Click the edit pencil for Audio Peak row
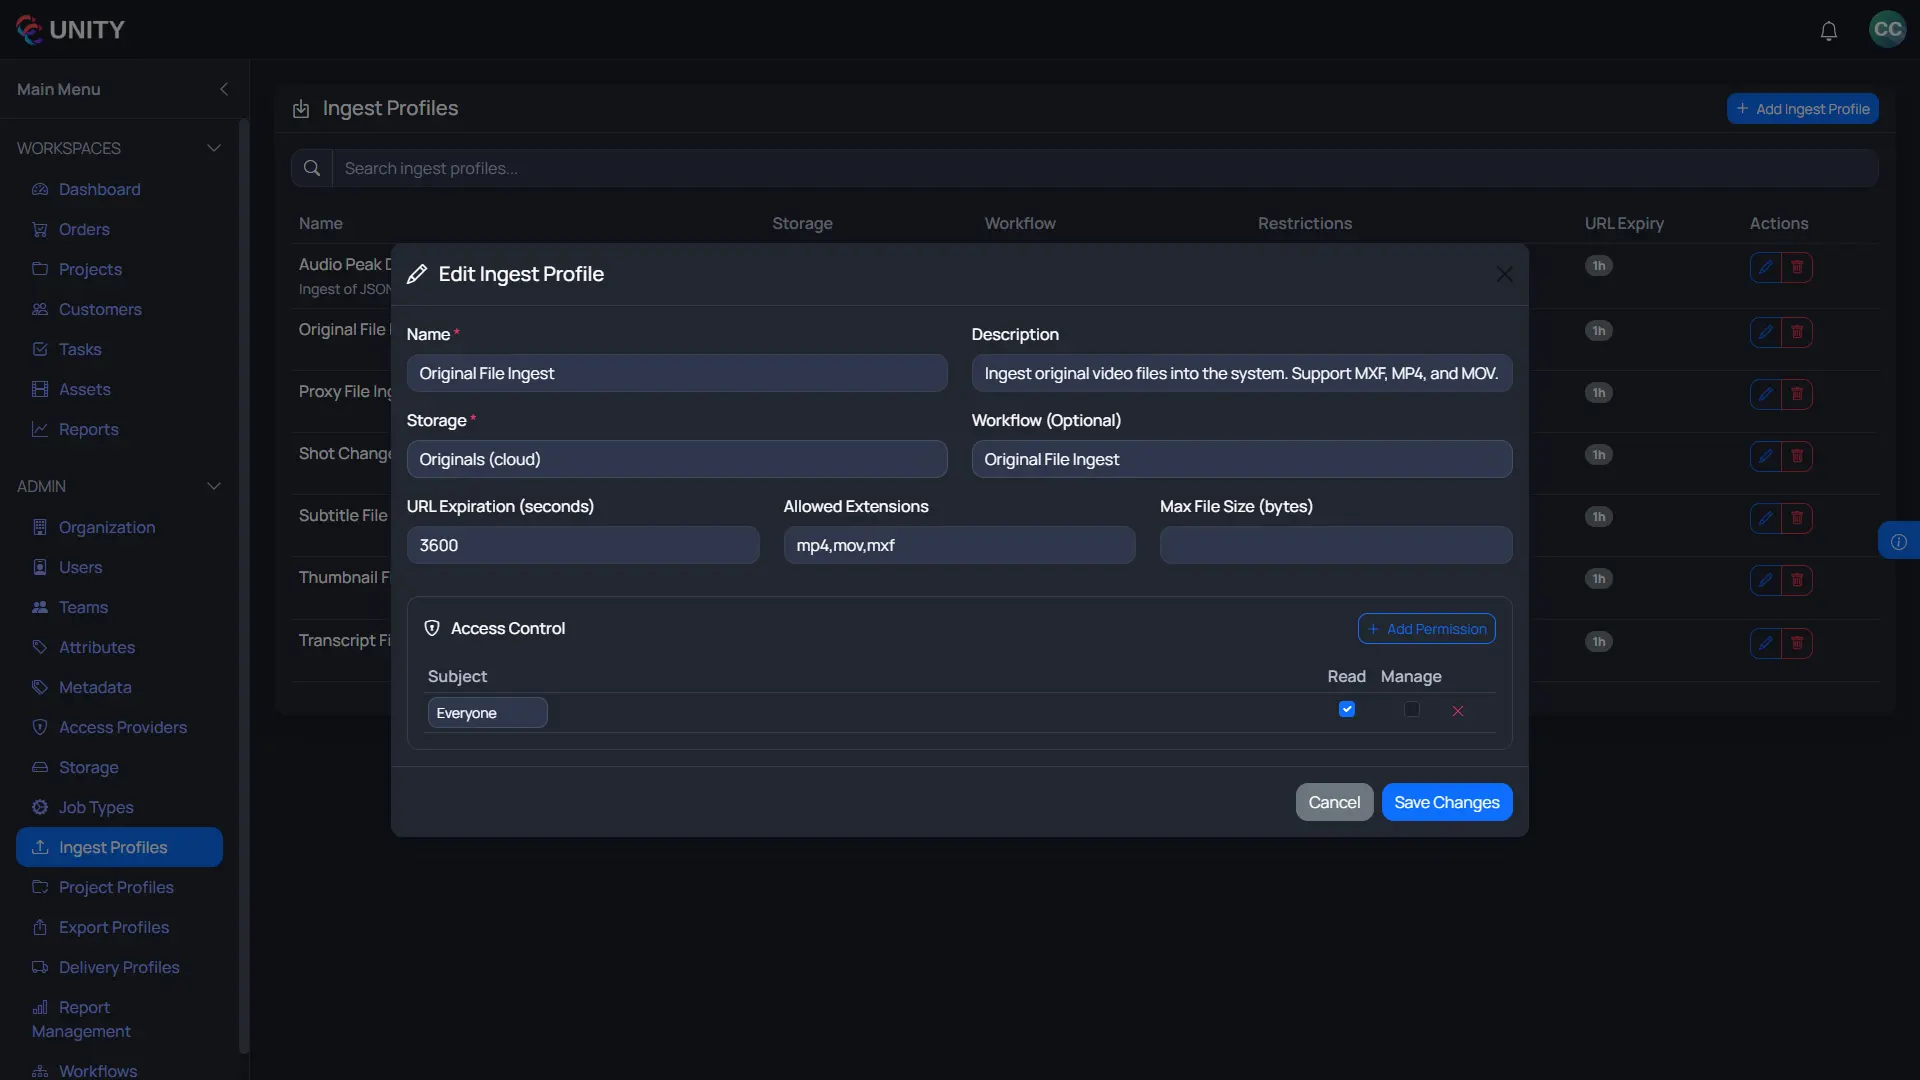Image resolution: width=1920 pixels, height=1080 pixels. [1764, 267]
